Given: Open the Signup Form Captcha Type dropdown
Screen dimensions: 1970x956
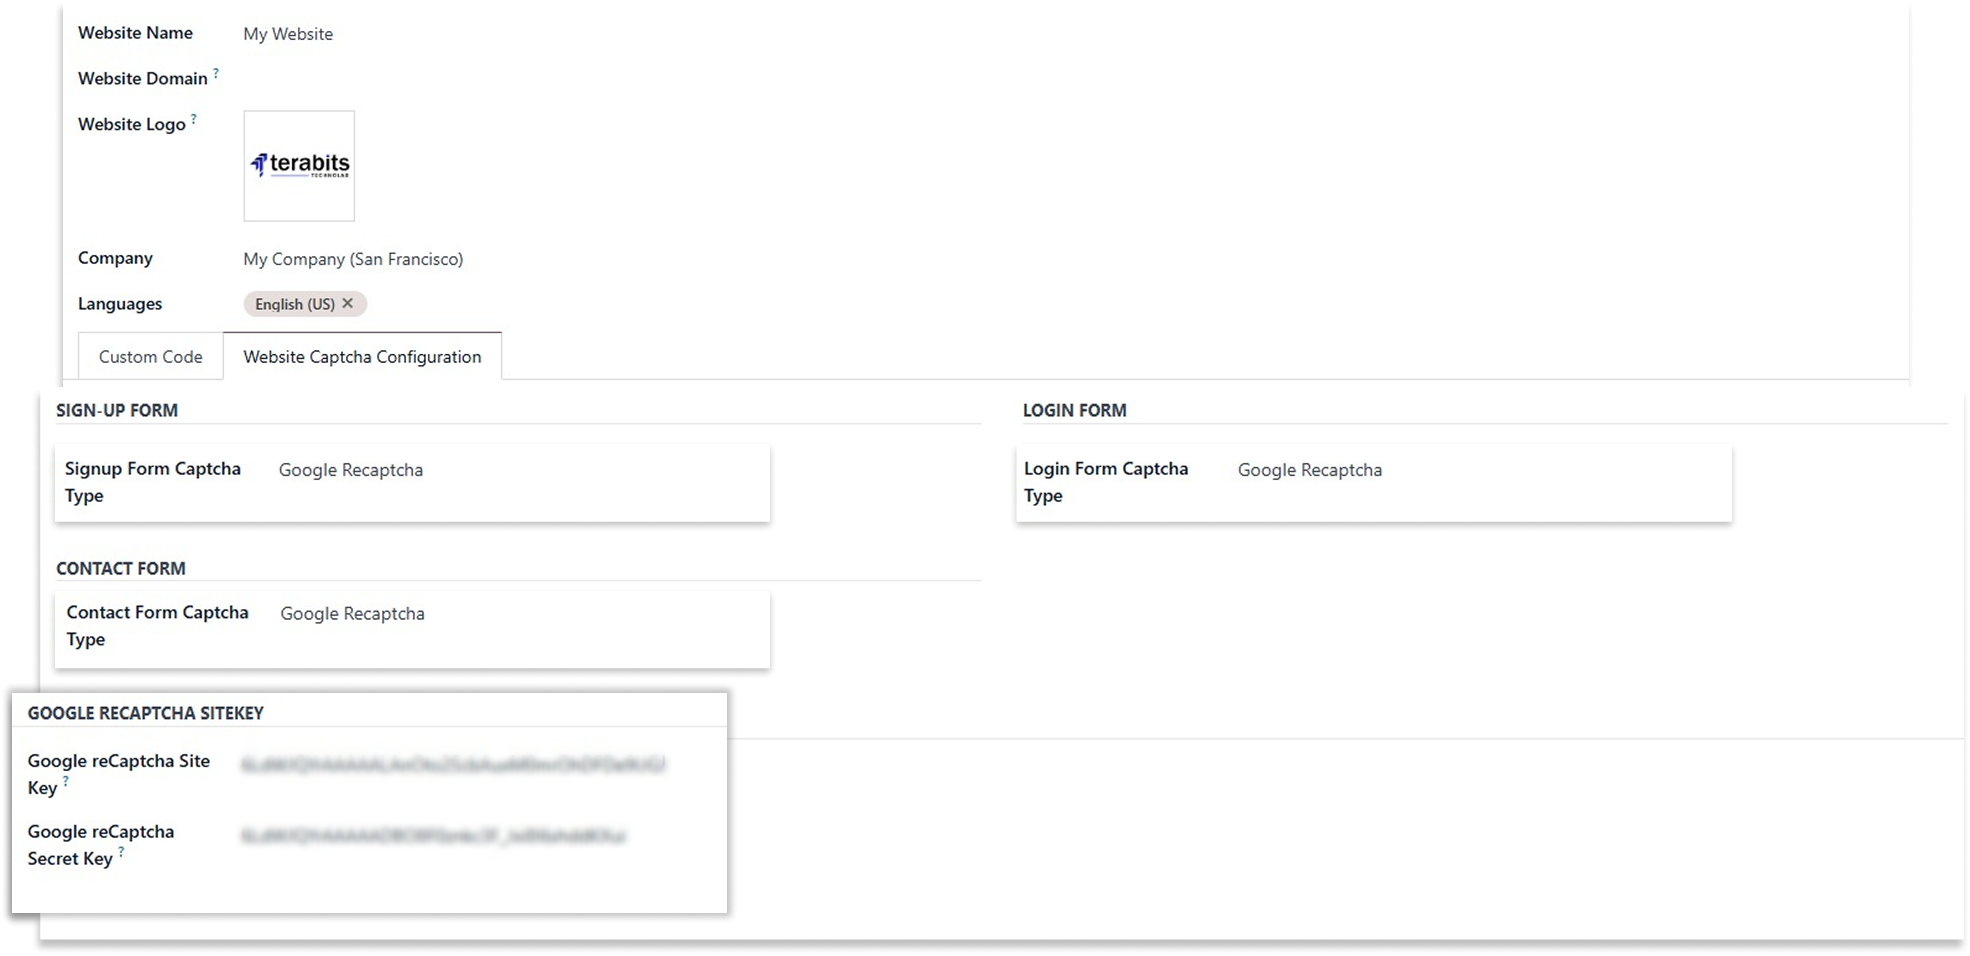Looking at the screenshot, I should tap(515, 470).
